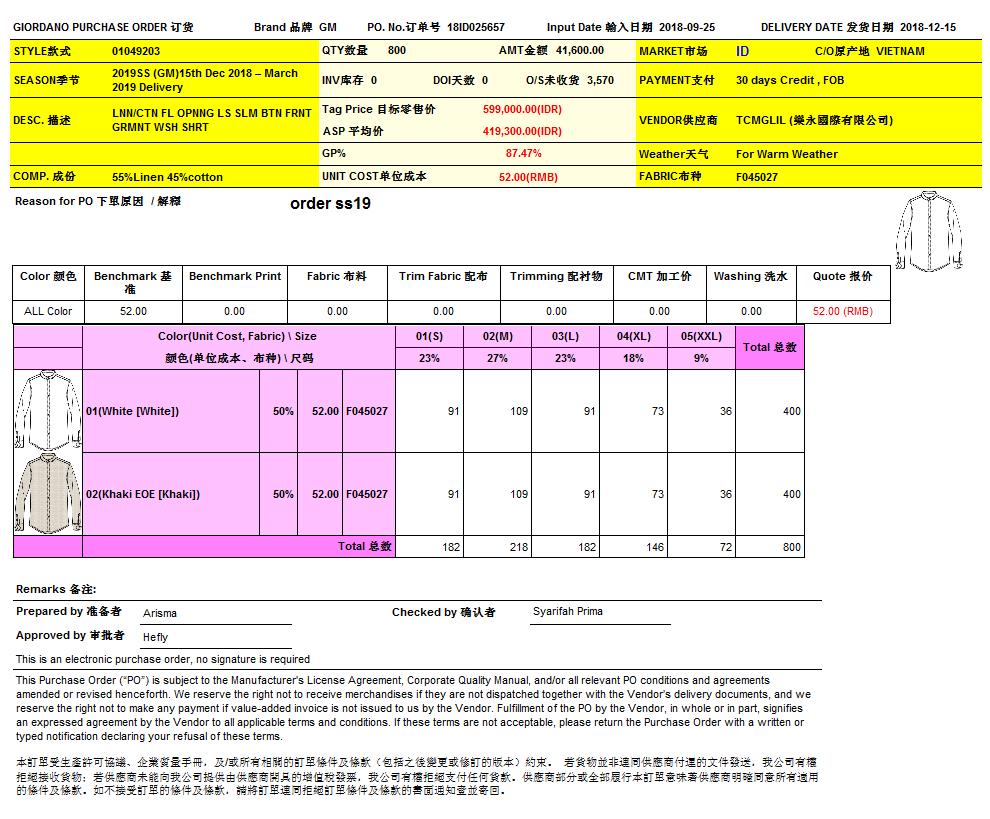Viewport: 990px width, 819px height.
Task: Select style number 01049203
Action: click(136, 50)
